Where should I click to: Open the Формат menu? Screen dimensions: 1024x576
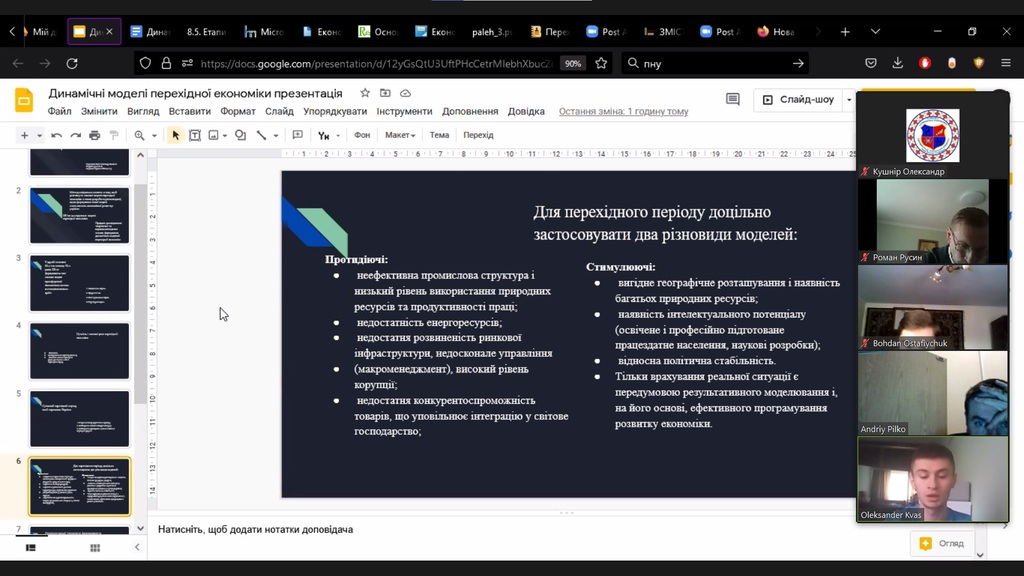(238, 111)
